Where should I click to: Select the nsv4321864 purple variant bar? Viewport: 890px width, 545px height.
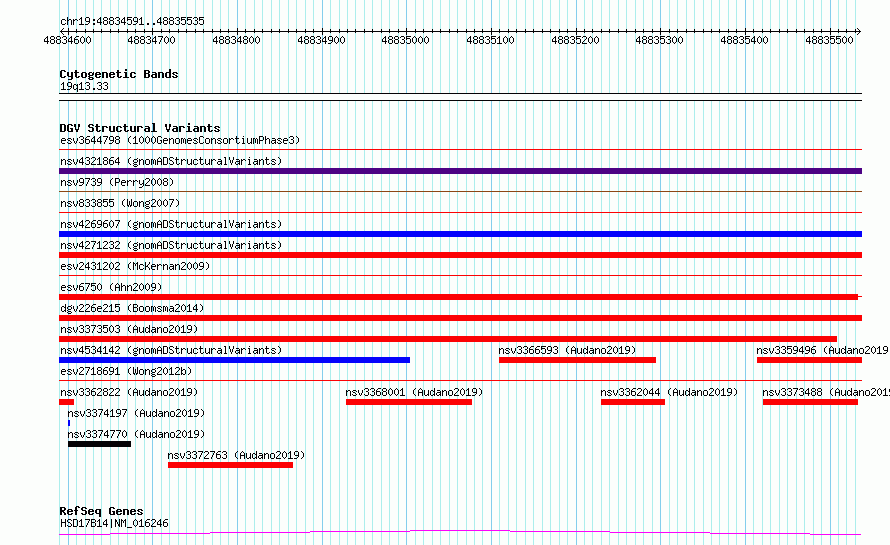pyautogui.click(x=460, y=171)
